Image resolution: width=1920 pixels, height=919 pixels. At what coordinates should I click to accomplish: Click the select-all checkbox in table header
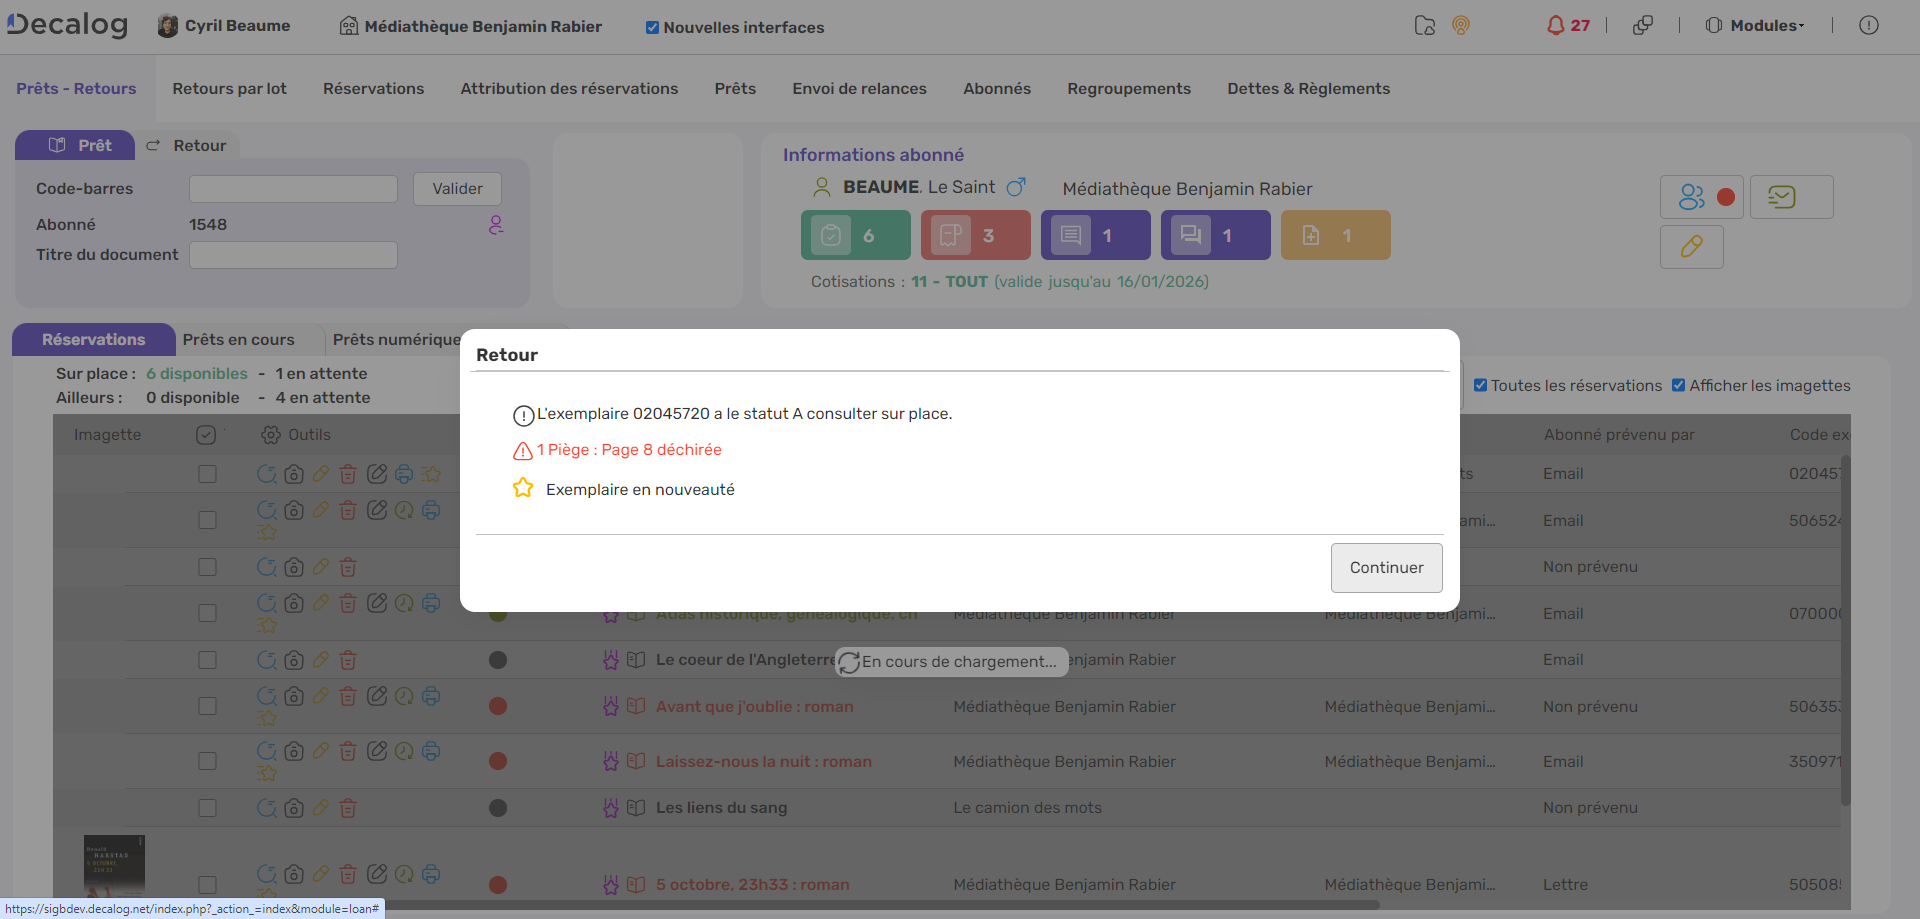point(206,435)
